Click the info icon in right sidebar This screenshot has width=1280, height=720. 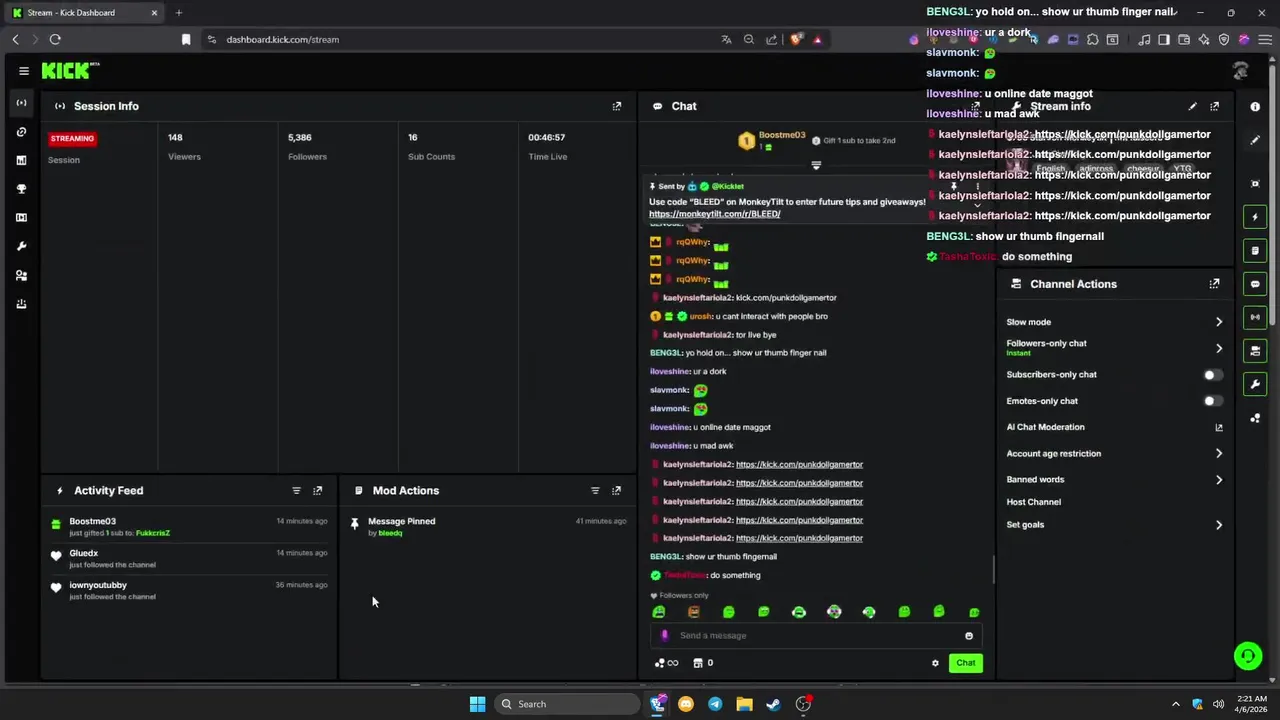[1255, 106]
